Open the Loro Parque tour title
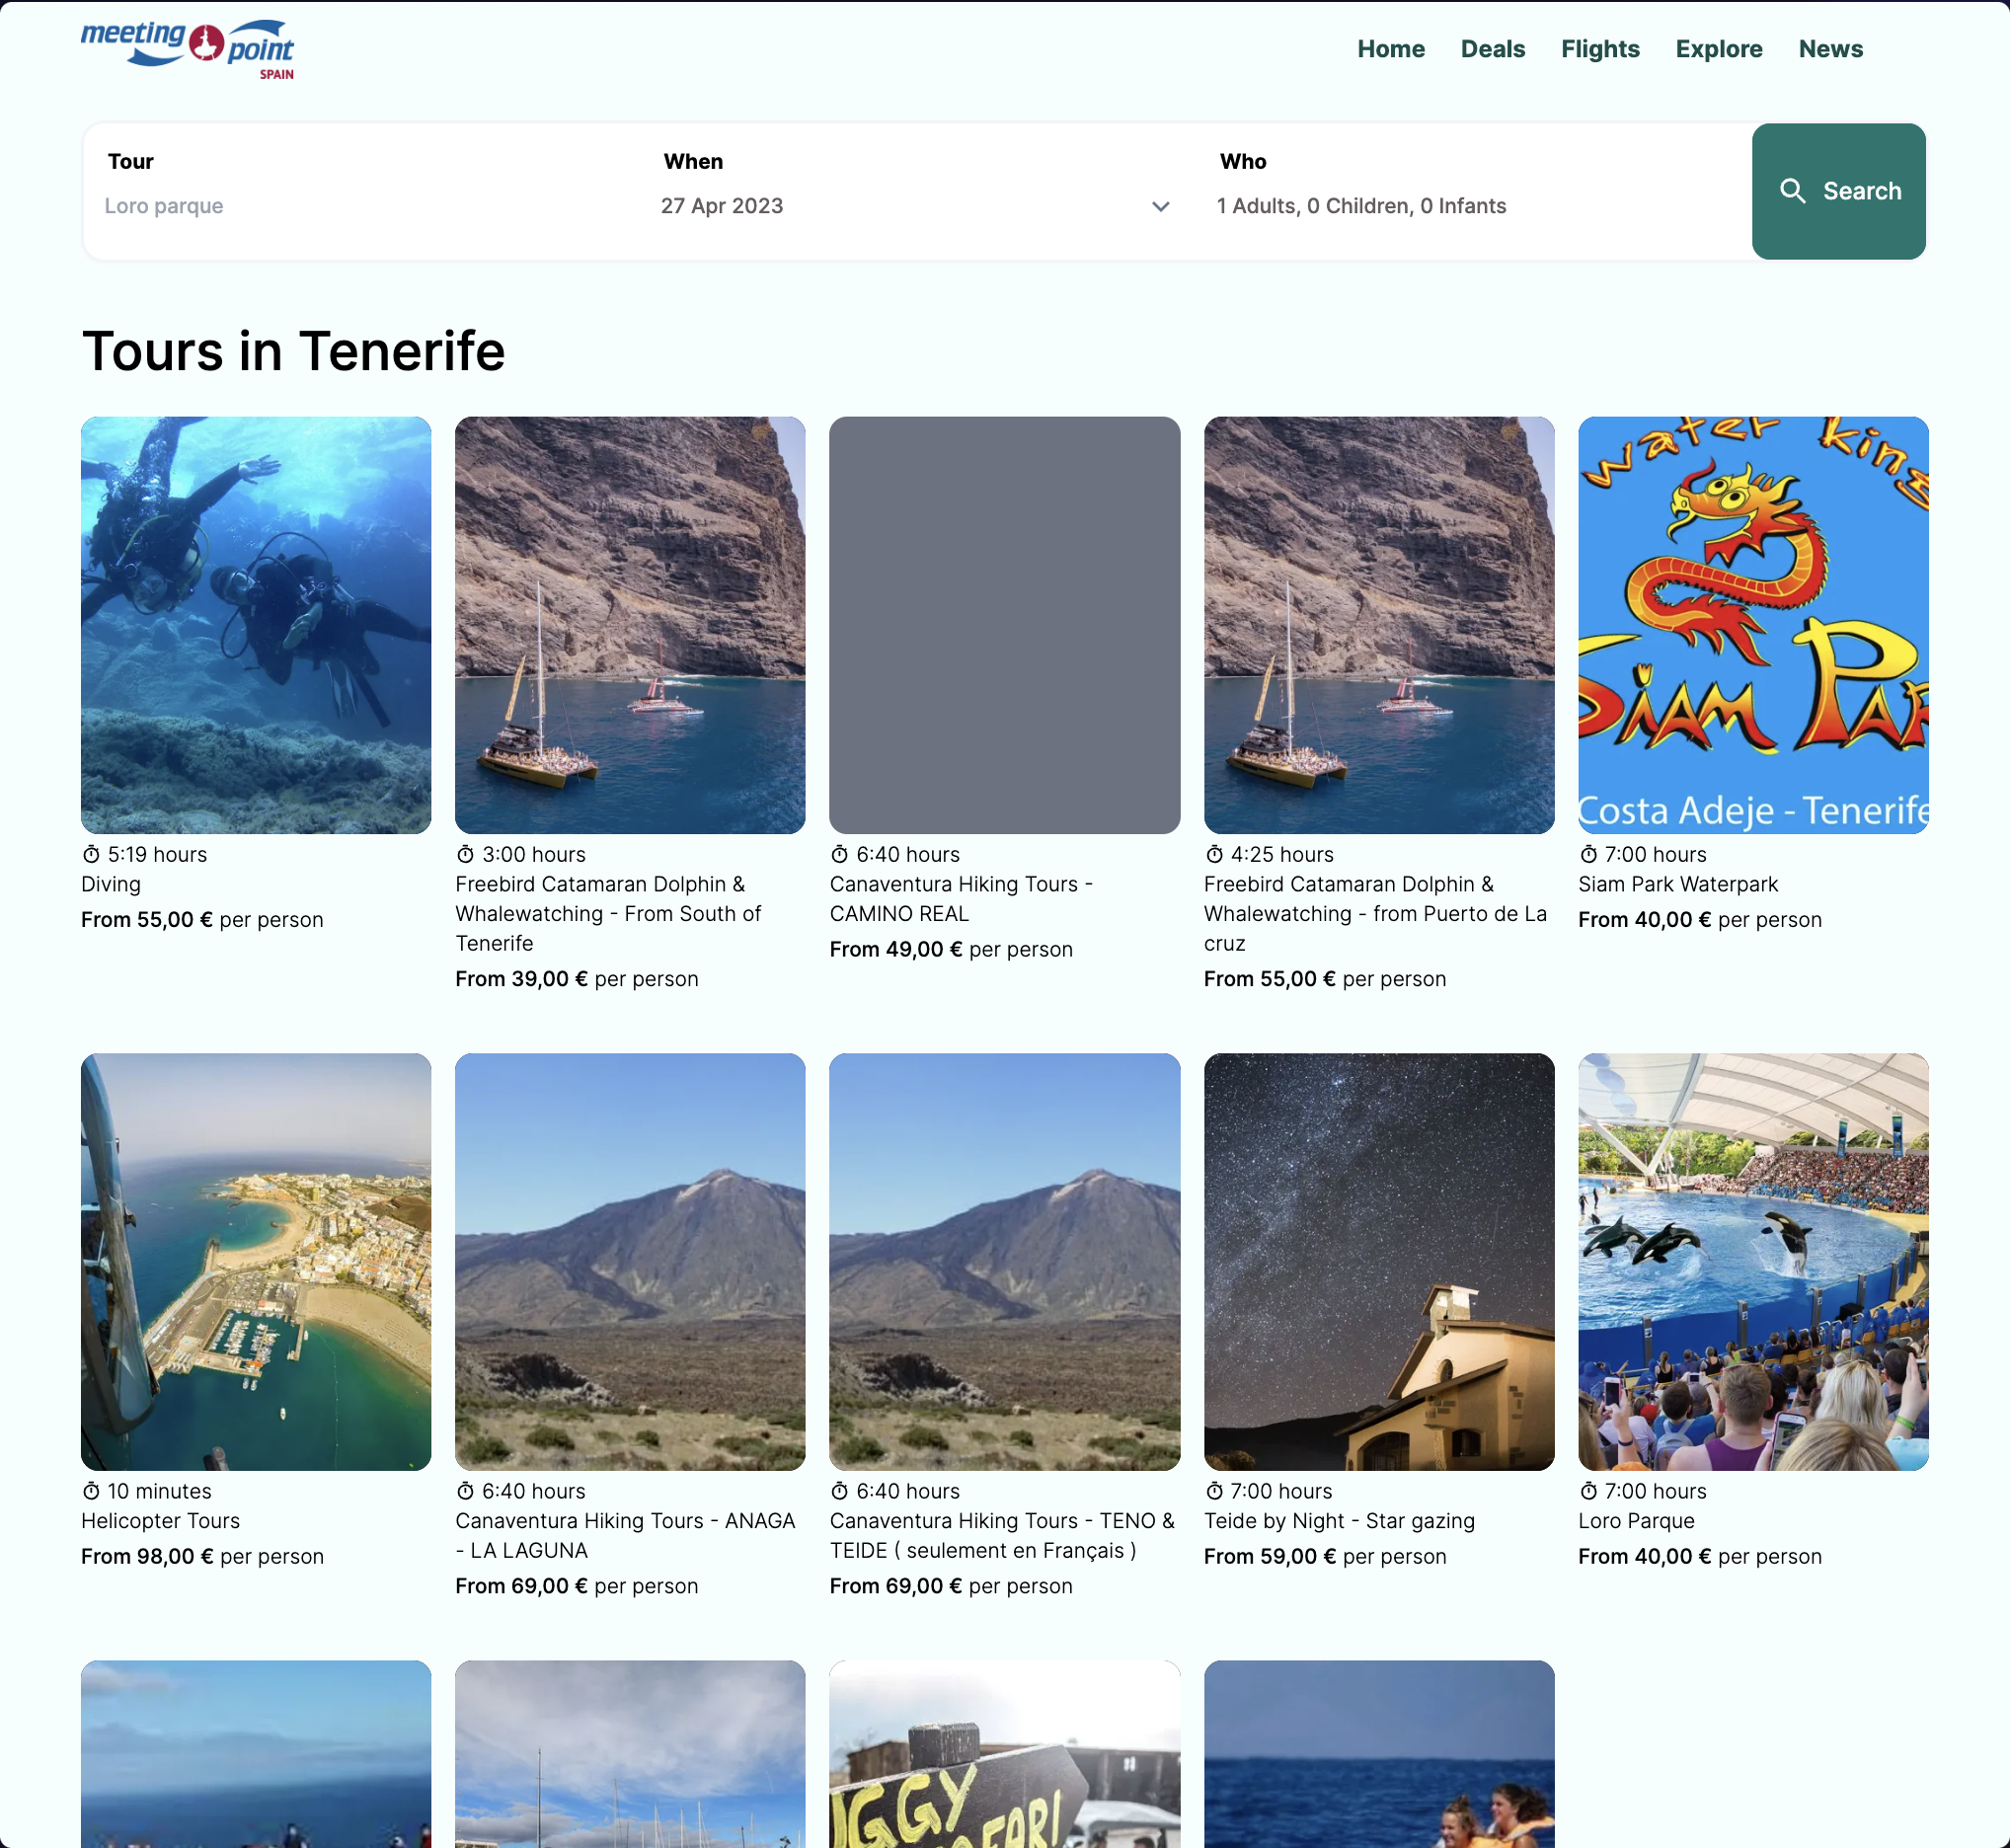 coord(1636,1520)
